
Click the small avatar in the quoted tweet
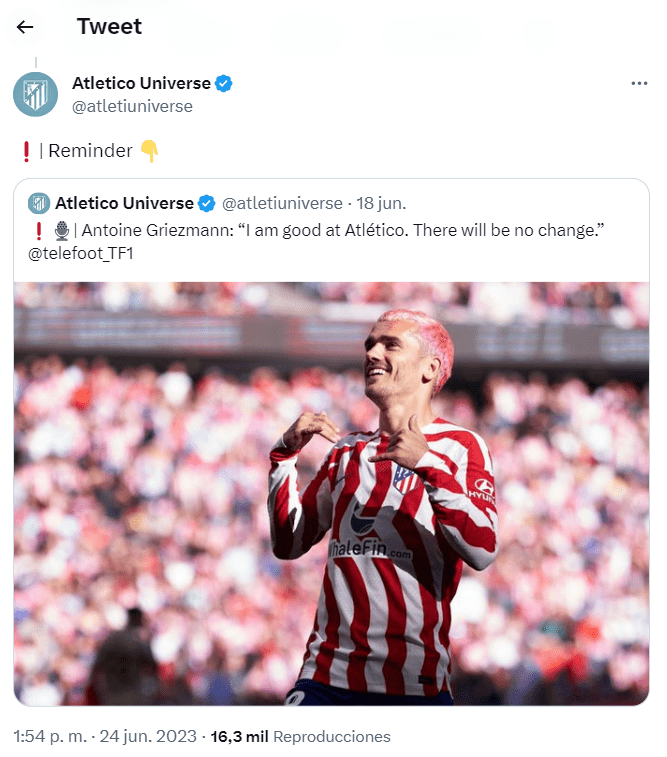coord(39,203)
